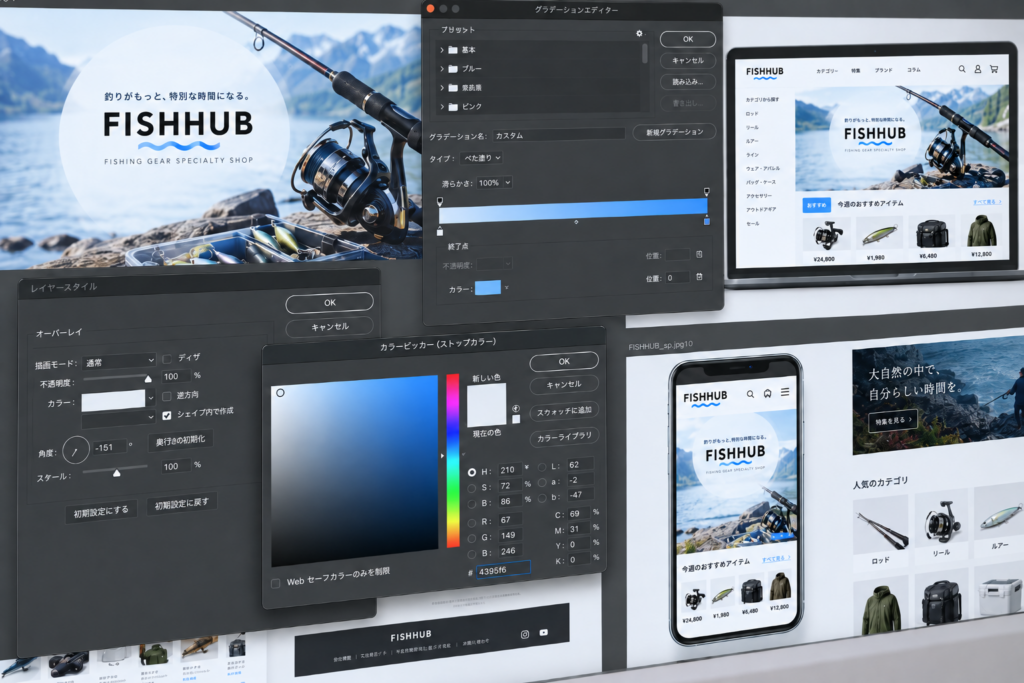Enable the 逆方向 checkbox

pos(167,396)
